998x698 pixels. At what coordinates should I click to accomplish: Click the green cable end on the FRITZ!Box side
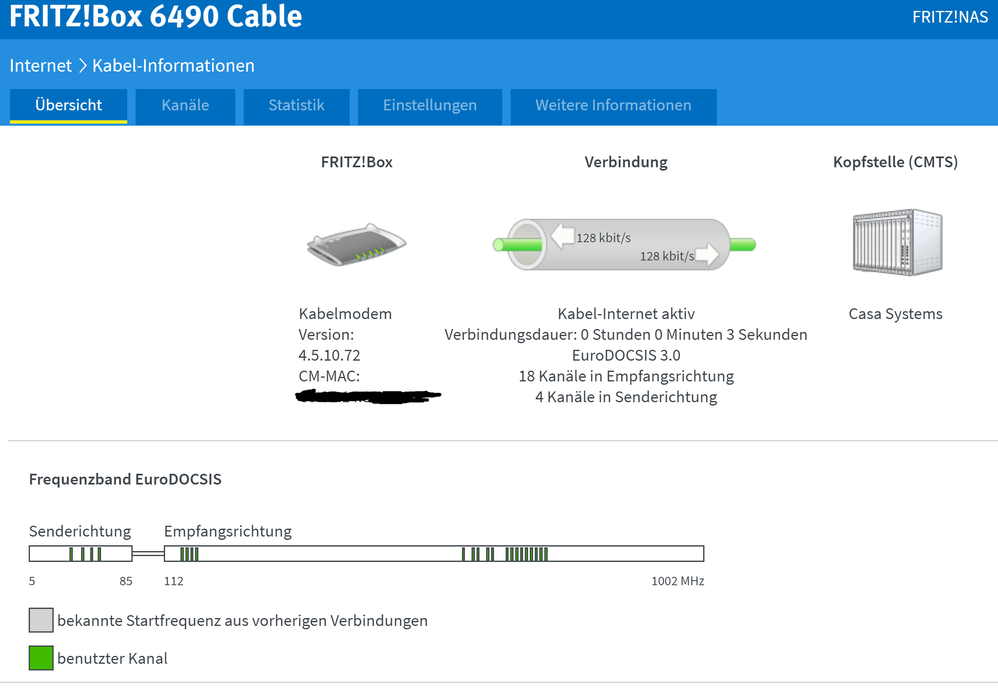[504, 243]
